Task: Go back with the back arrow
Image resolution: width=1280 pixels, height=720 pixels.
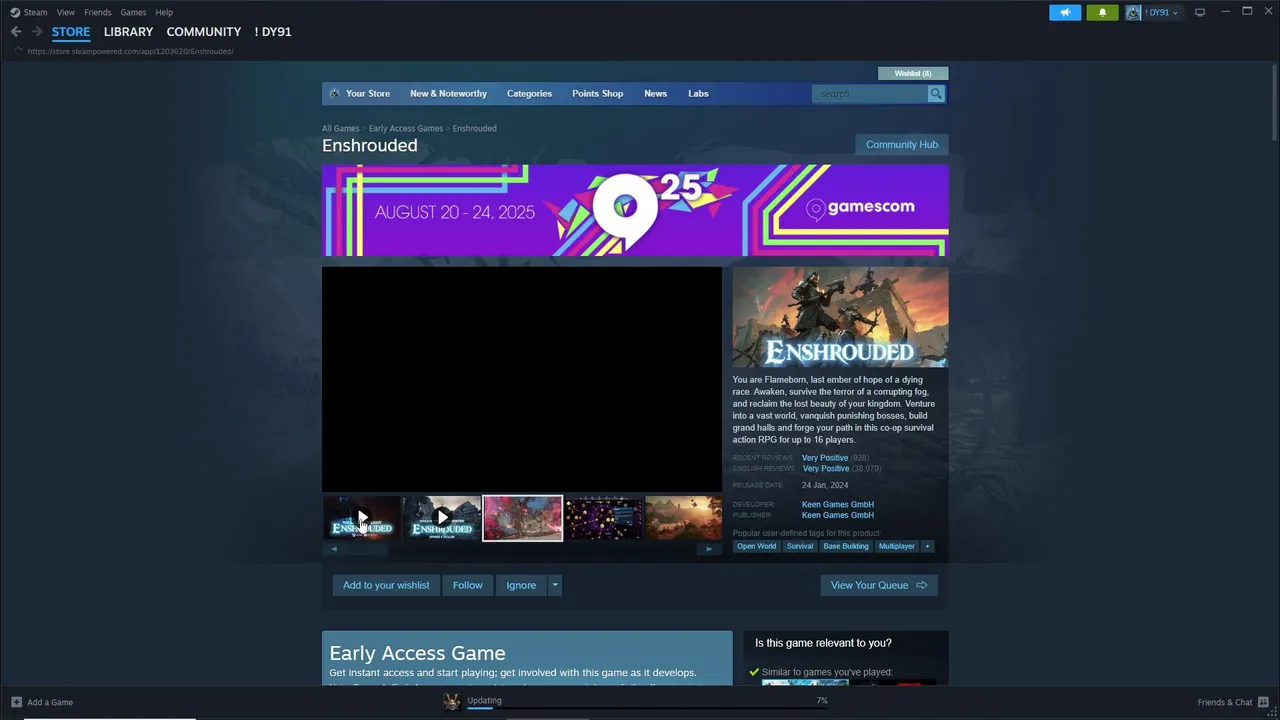Action: (x=16, y=32)
